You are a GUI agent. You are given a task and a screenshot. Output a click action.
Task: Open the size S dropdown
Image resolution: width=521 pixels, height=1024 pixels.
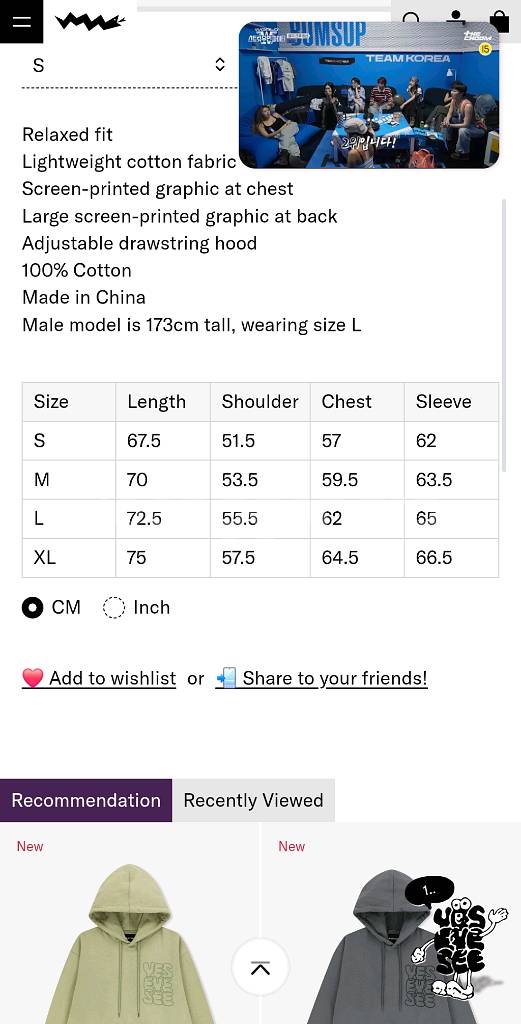(129, 65)
